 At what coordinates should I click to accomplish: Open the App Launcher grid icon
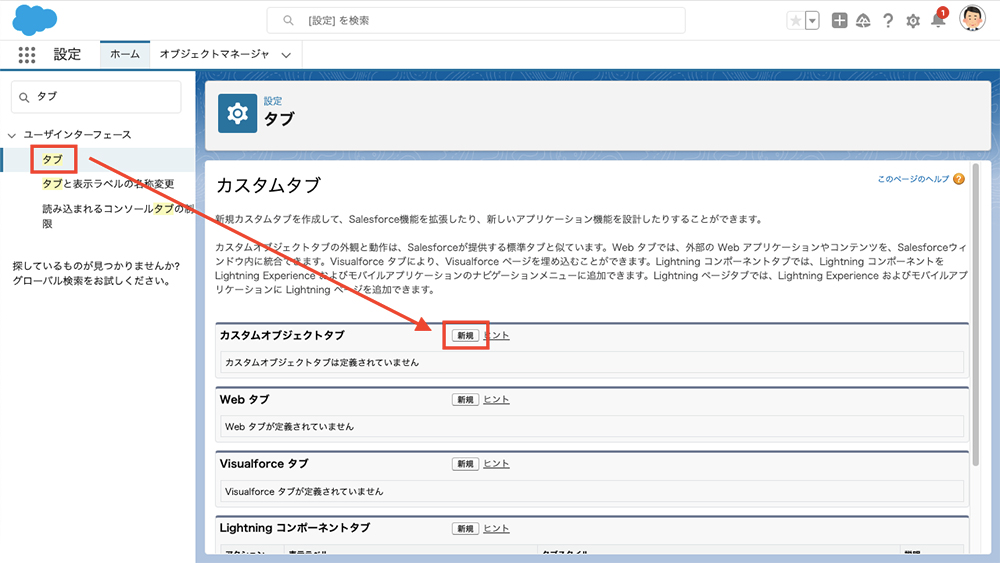point(27,55)
